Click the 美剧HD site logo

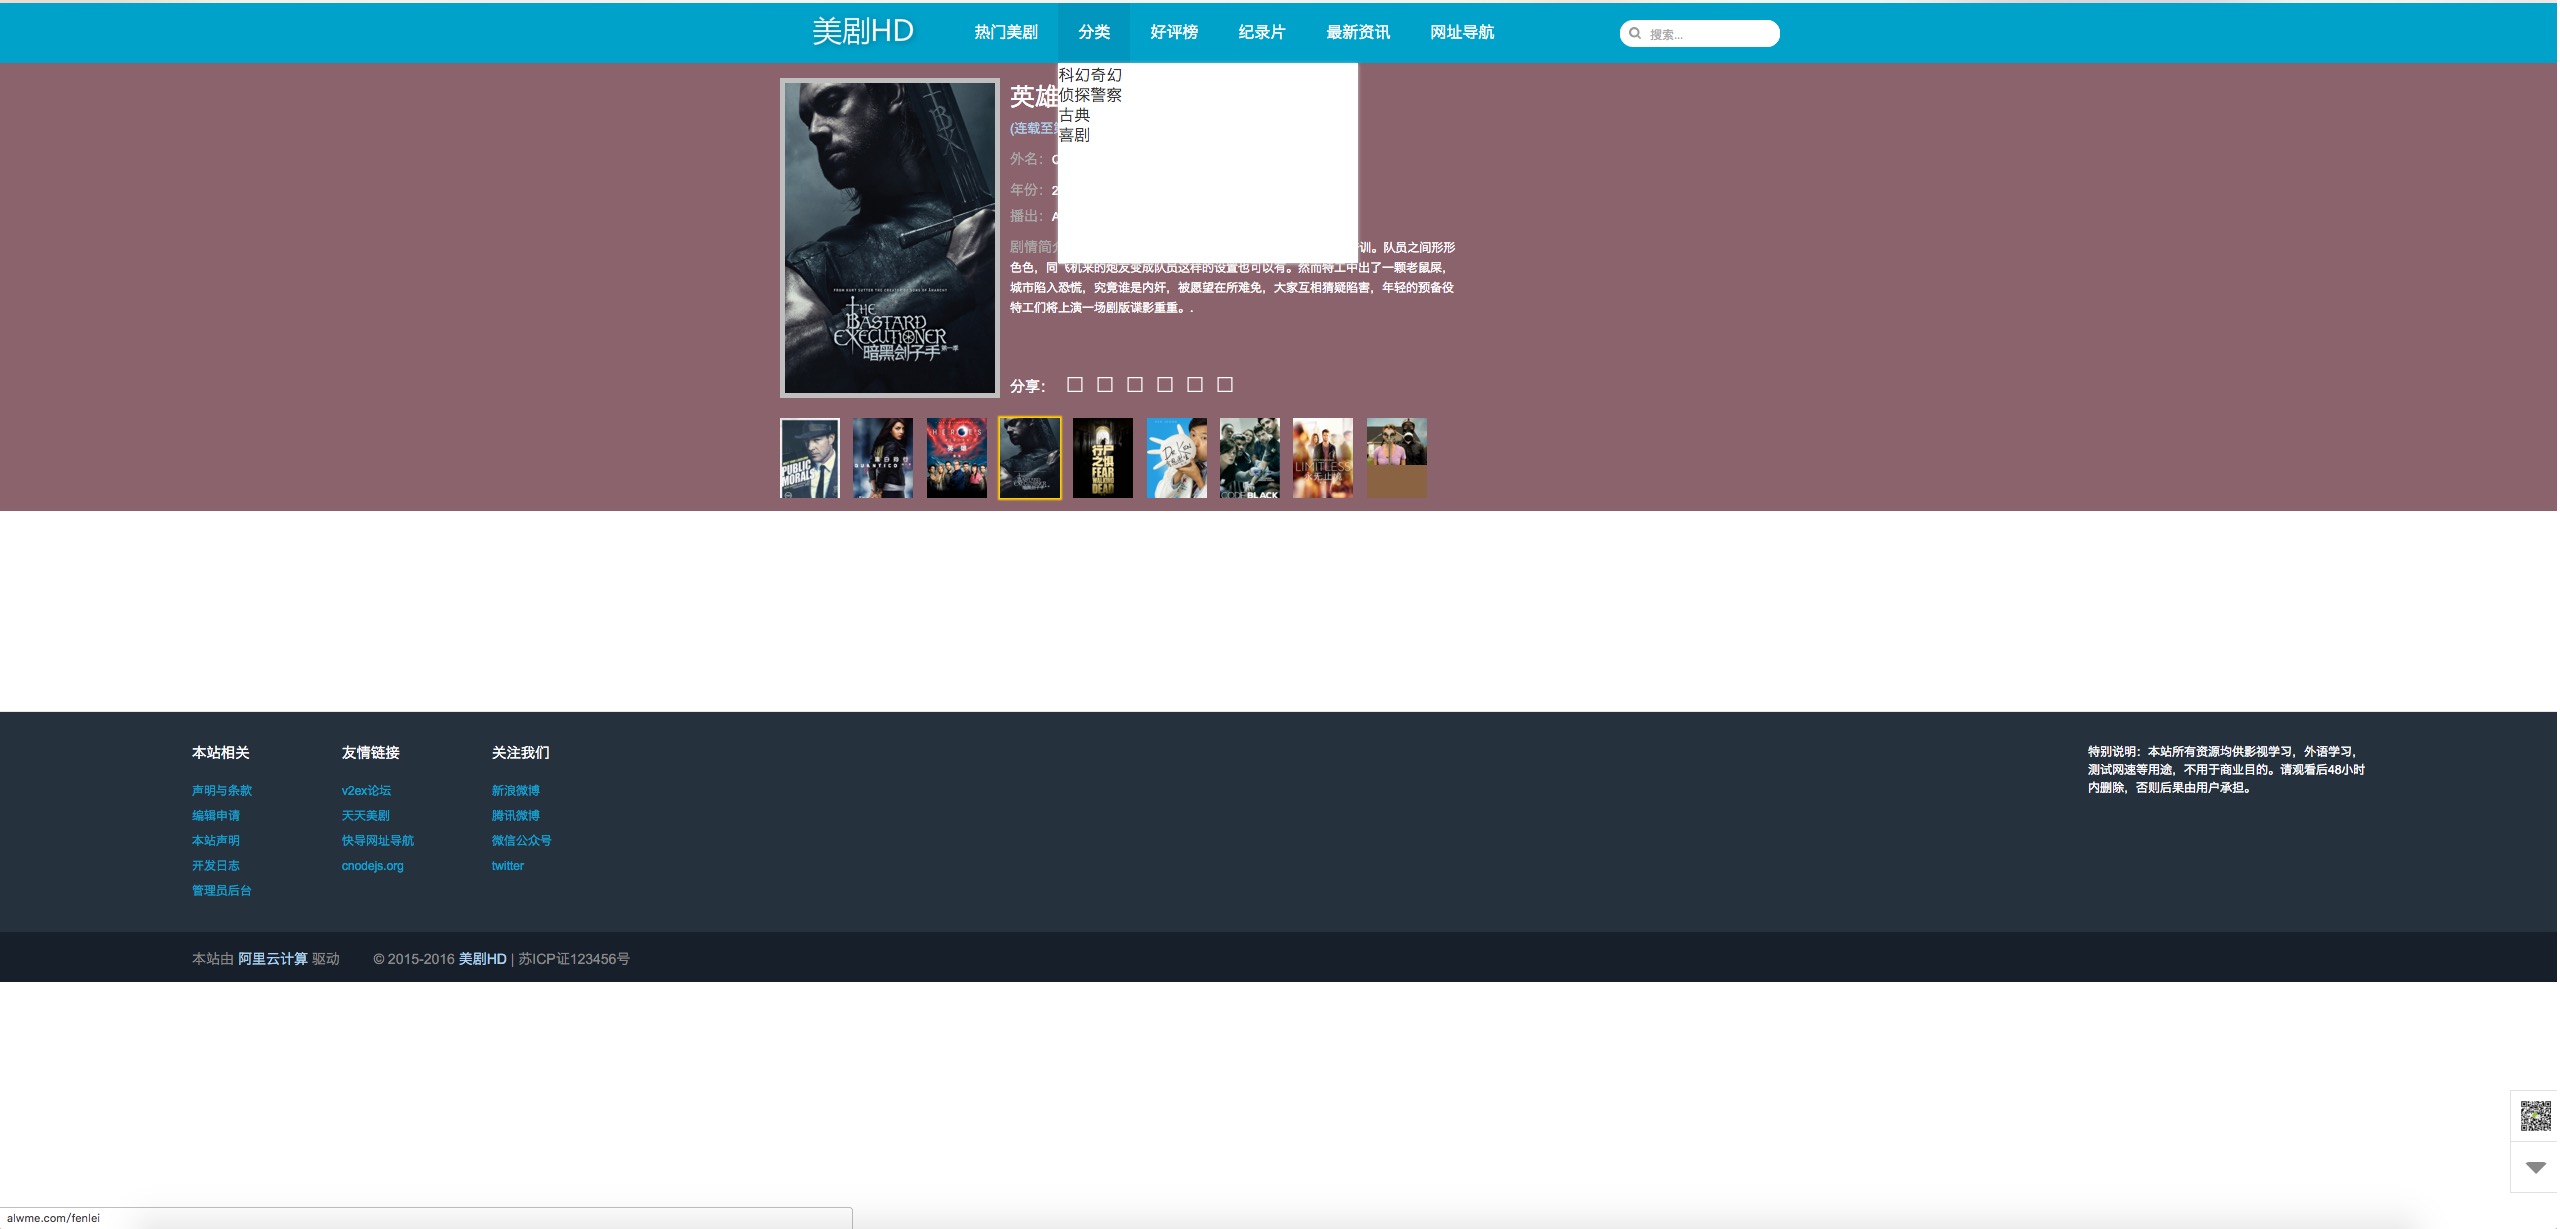point(862,32)
